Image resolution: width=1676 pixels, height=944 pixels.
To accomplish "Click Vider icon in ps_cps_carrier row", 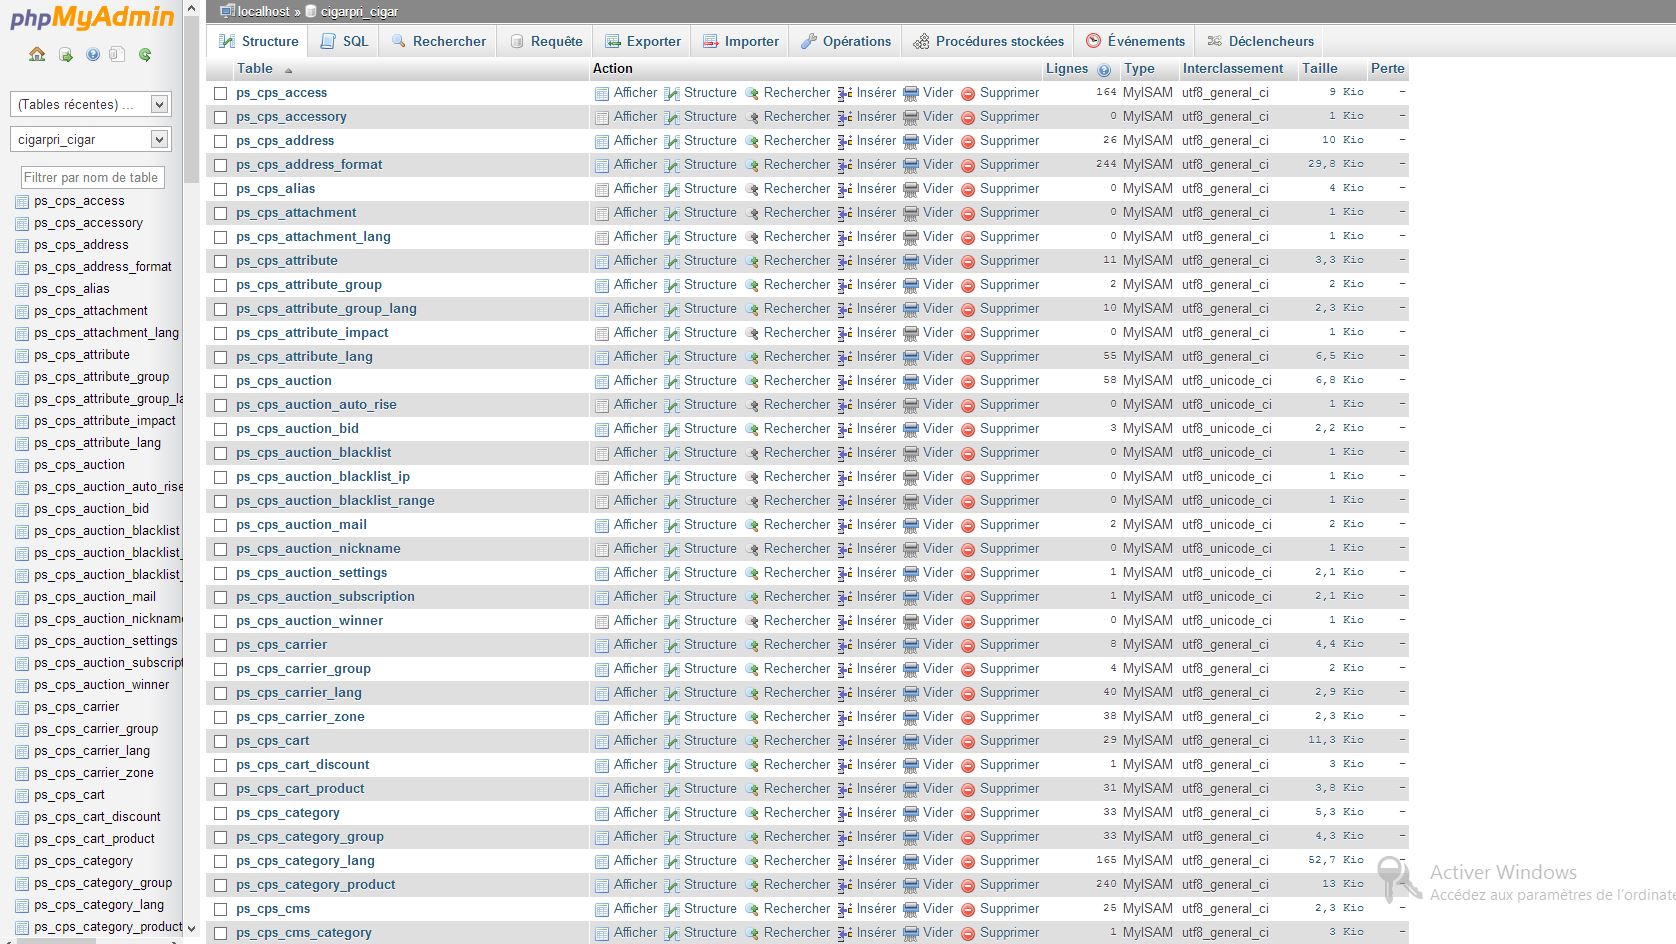I will pyautogui.click(x=911, y=645).
